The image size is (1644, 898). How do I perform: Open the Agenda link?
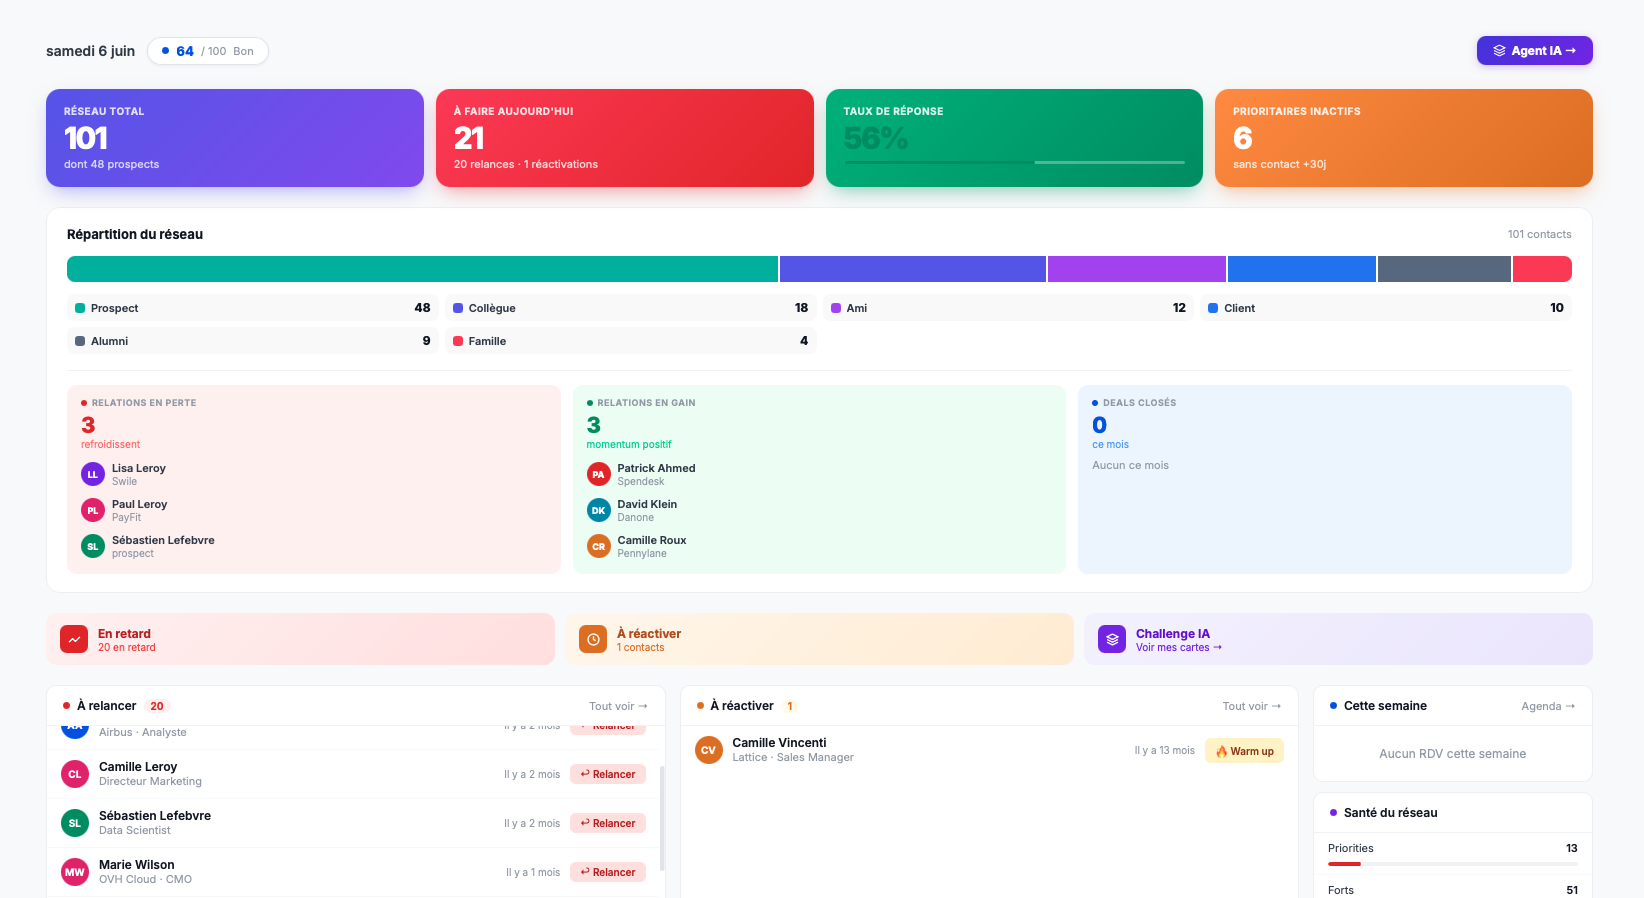(1548, 706)
